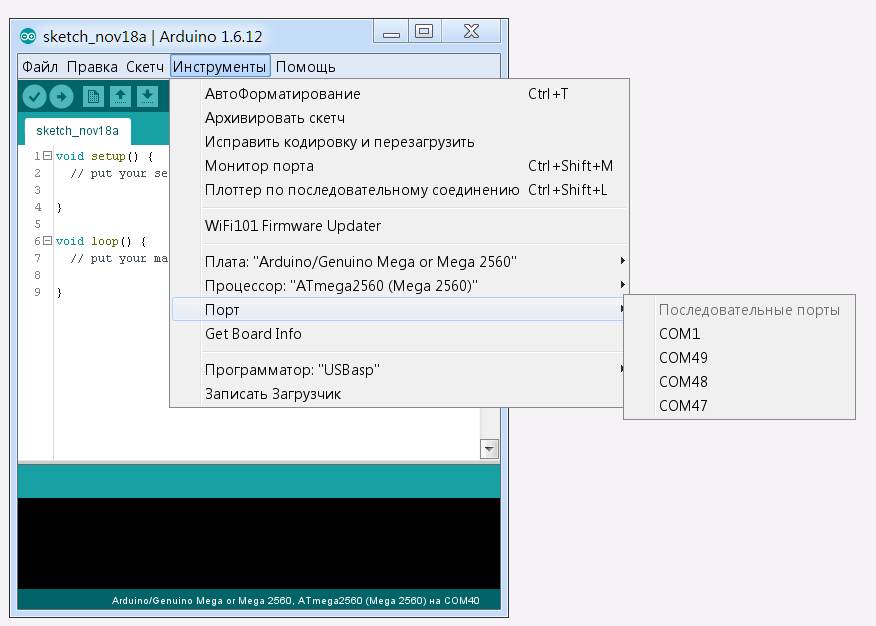
Task: Collapse the loop() function fold marker
Action: point(47,241)
